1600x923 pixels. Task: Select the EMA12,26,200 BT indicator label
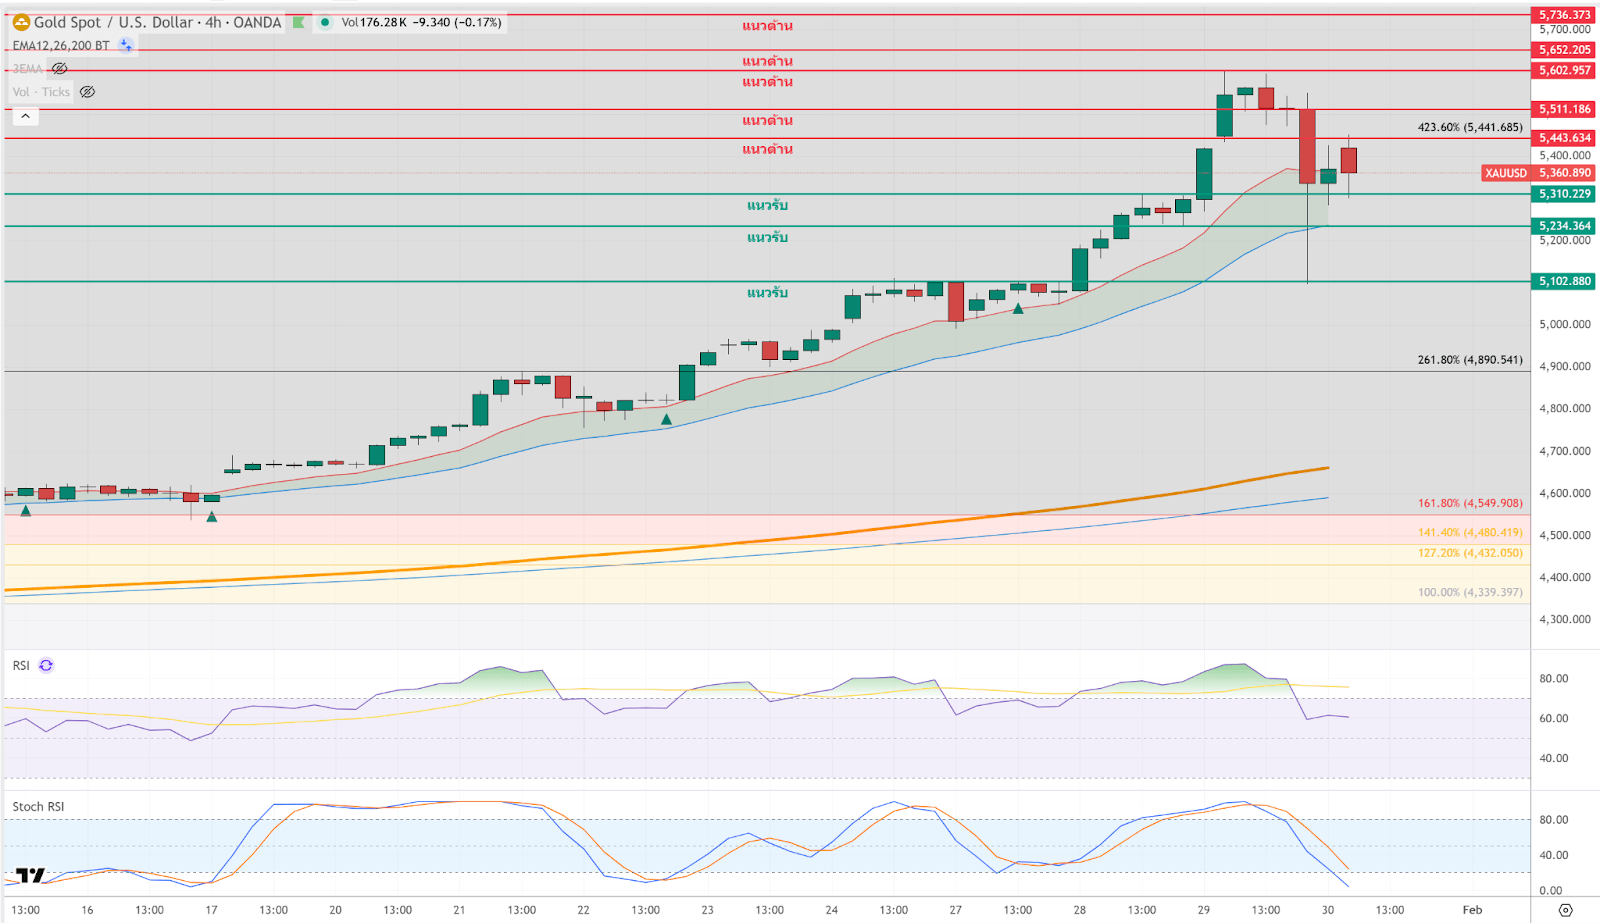pyautogui.click(x=61, y=45)
